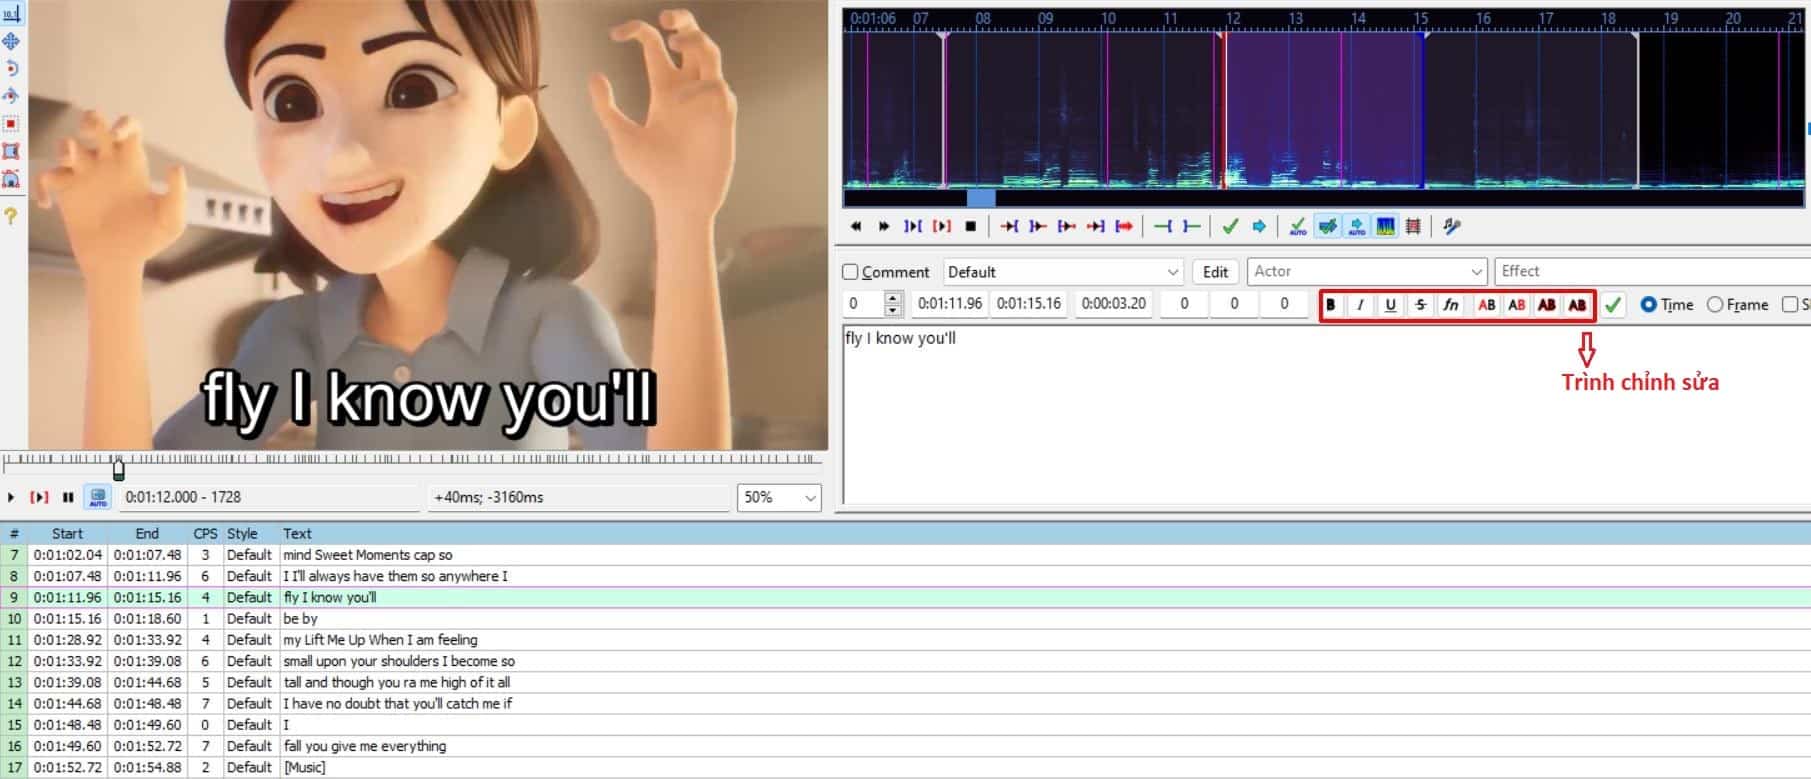The width and height of the screenshot is (1811, 779).
Task: Toggle audio auto-scroll to selection
Action: point(1356,227)
